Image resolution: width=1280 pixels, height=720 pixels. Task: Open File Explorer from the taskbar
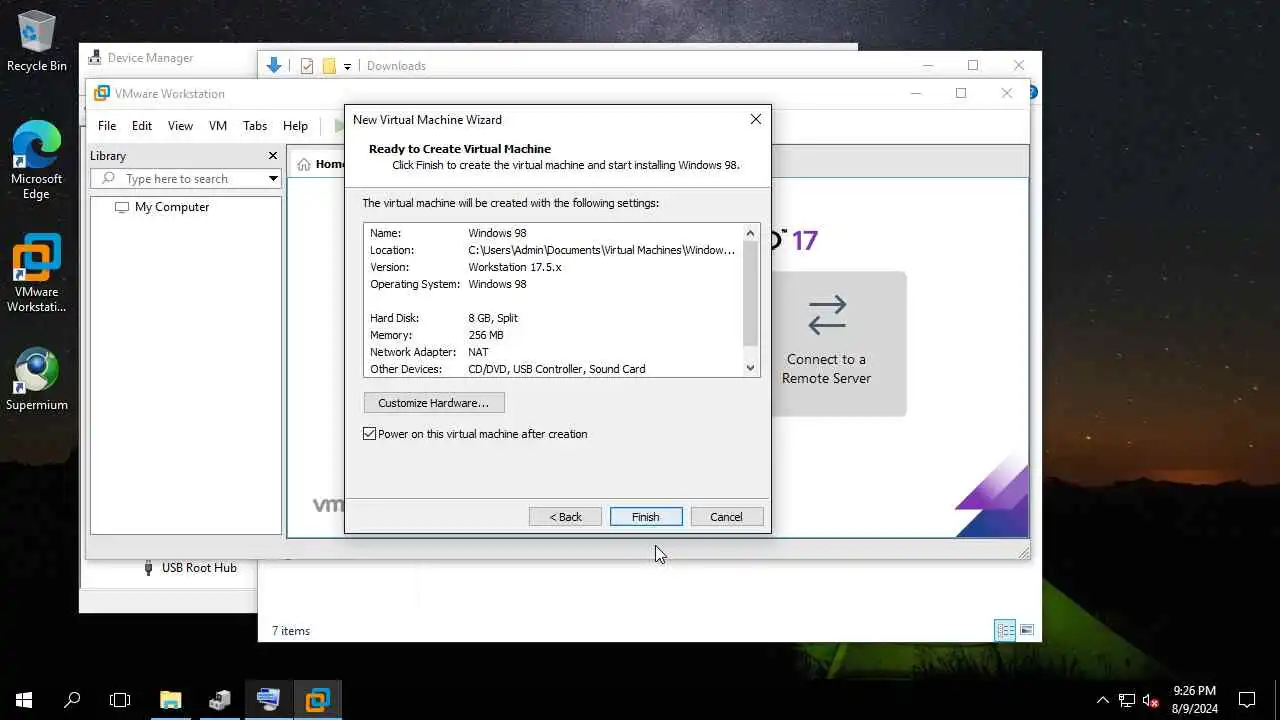coord(171,700)
